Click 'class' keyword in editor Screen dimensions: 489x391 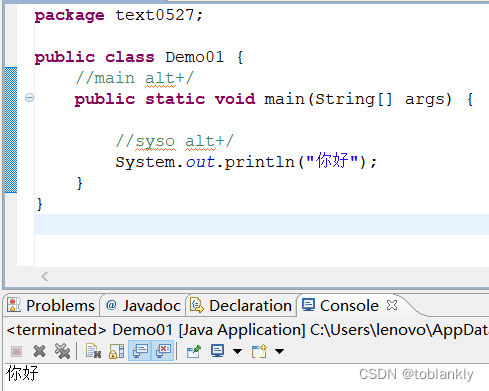pyautogui.click(x=130, y=57)
